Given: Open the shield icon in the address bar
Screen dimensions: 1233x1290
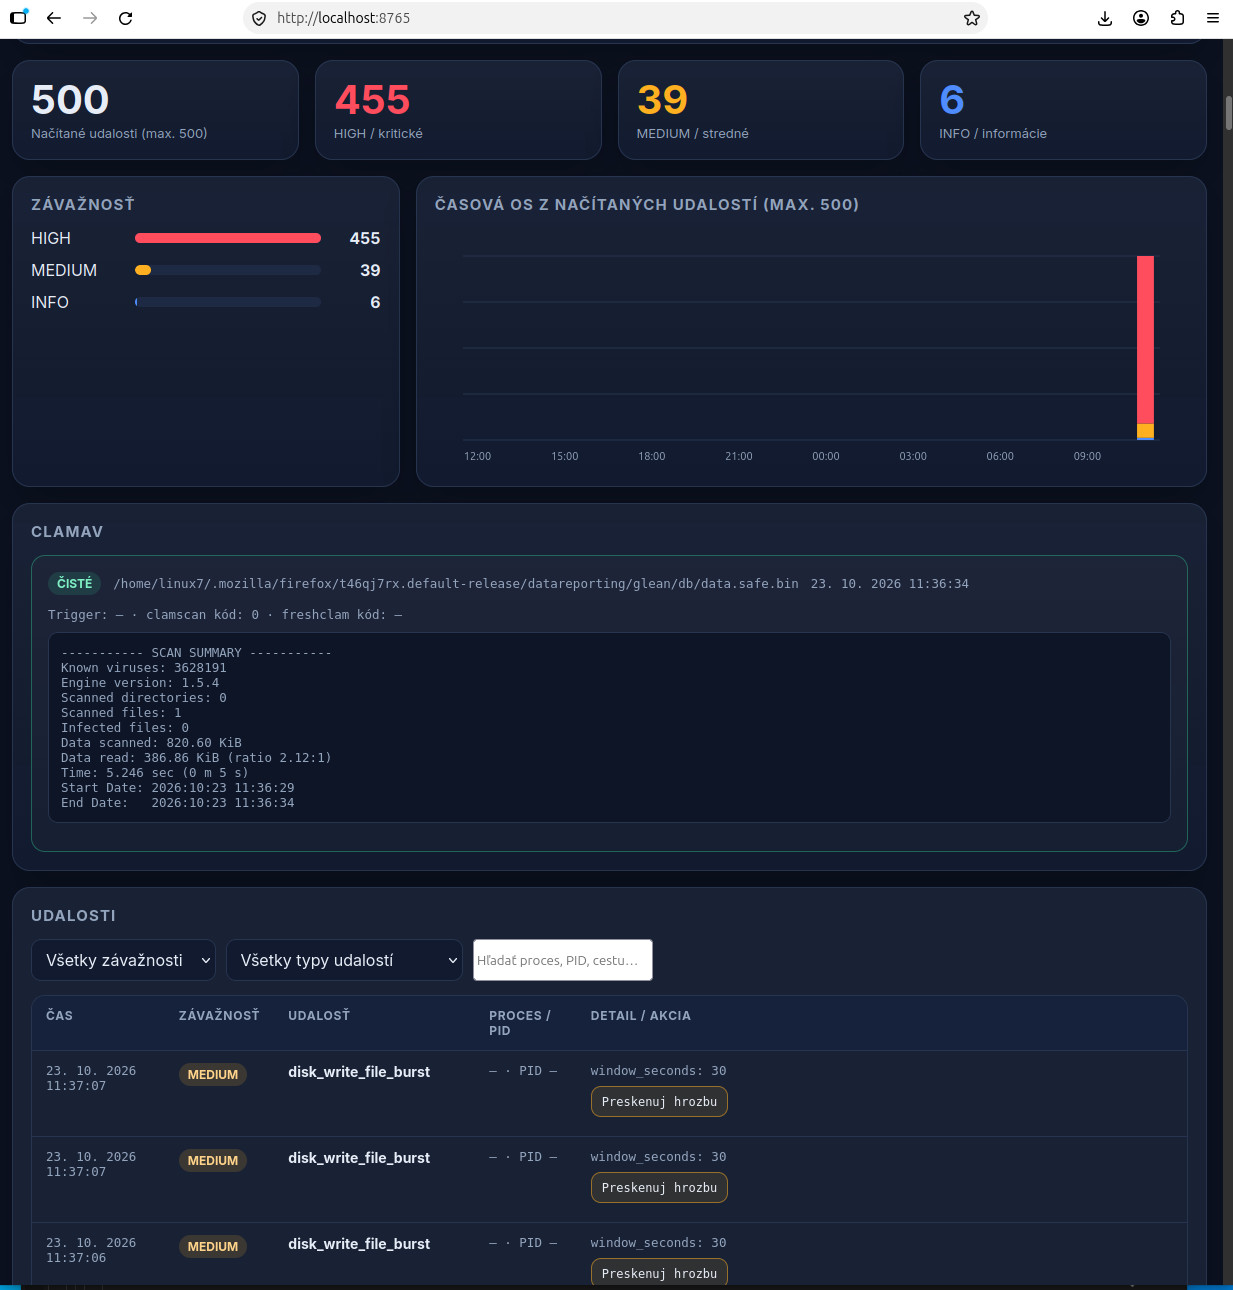Looking at the screenshot, I should (x=259, y=18).
